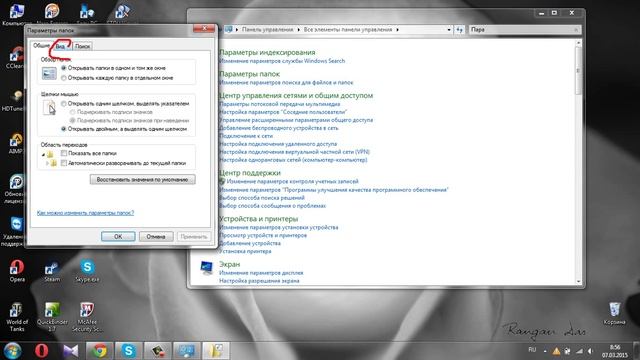Show hidden tray icons arrow
Viewport: 640px width, 360px height.
[545, 351]
